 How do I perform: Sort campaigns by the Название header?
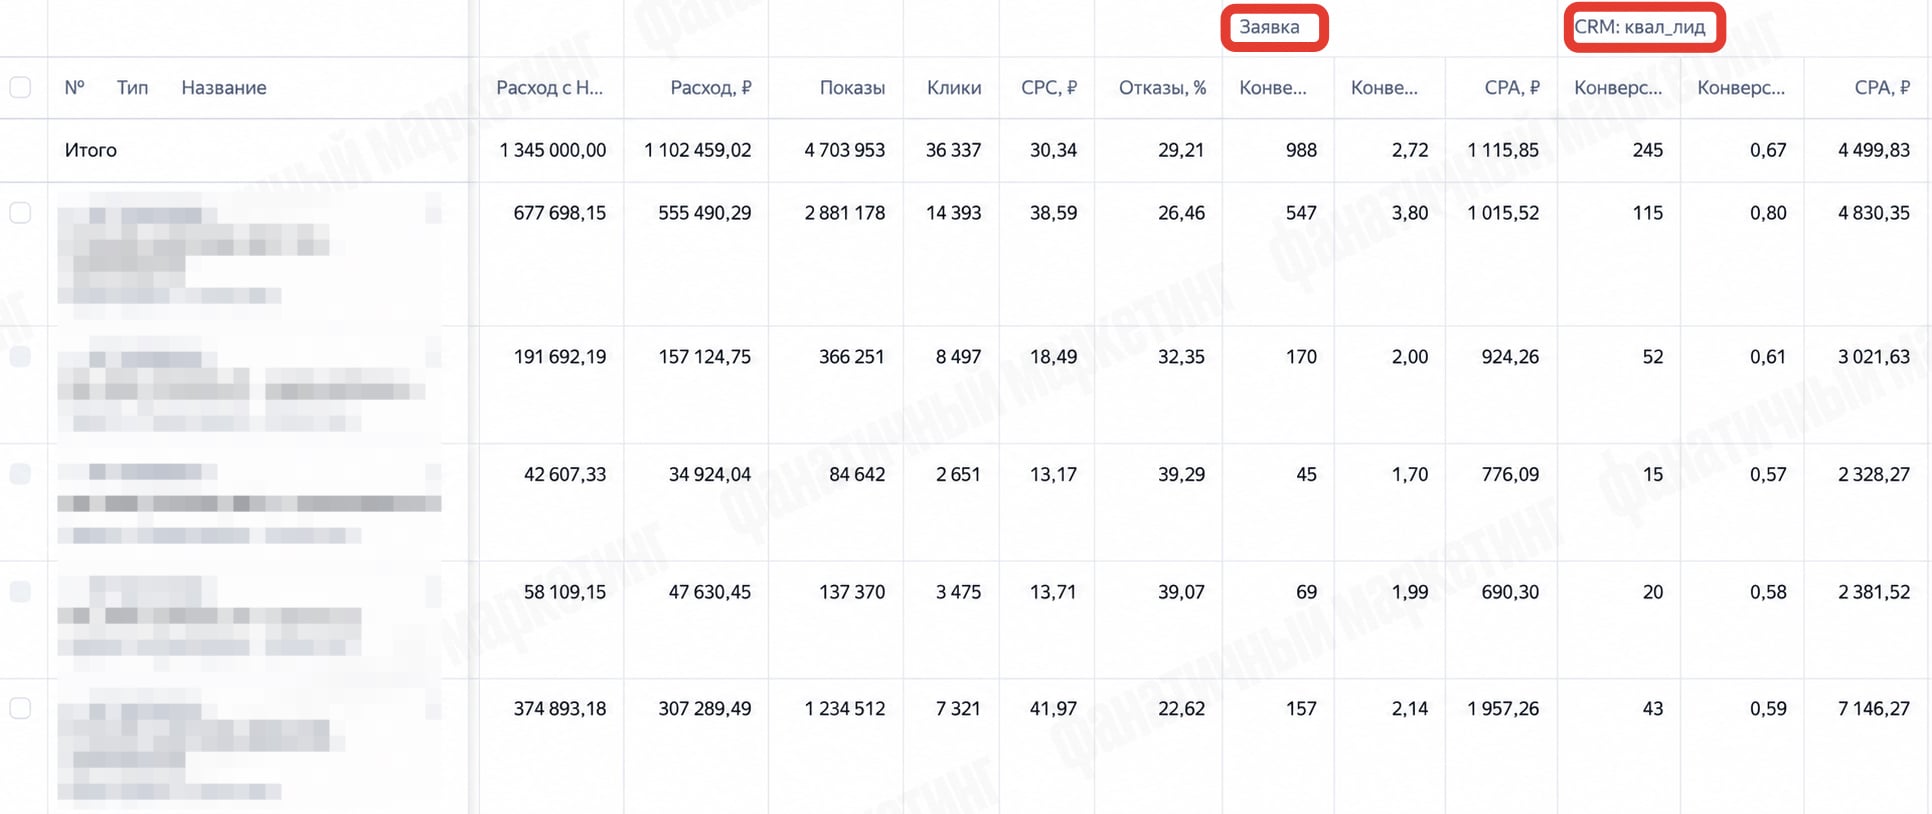[x=224, y=88]
